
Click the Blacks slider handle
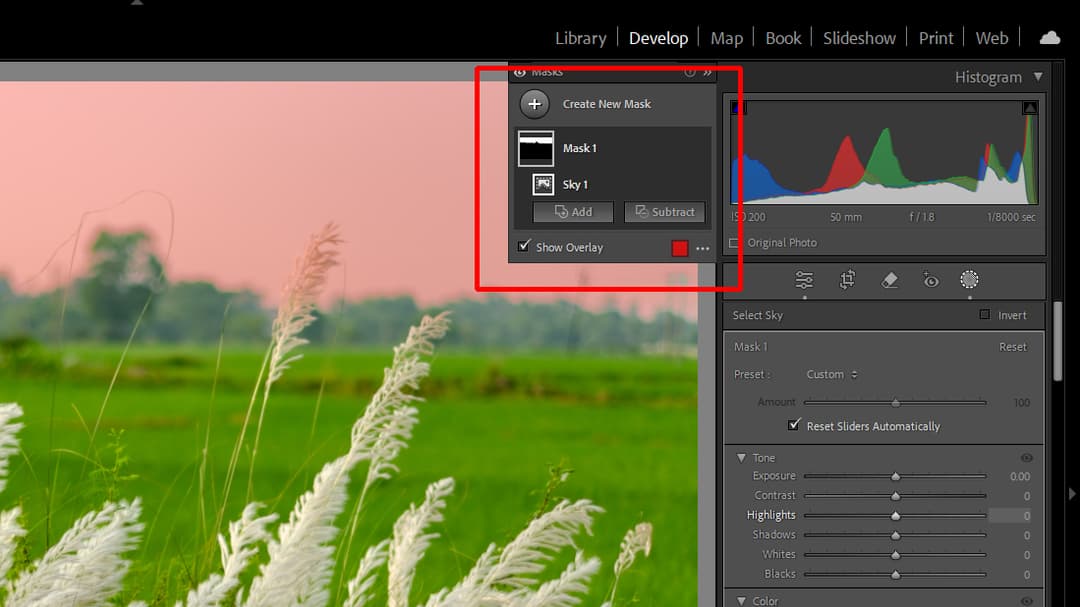(895, 574)
